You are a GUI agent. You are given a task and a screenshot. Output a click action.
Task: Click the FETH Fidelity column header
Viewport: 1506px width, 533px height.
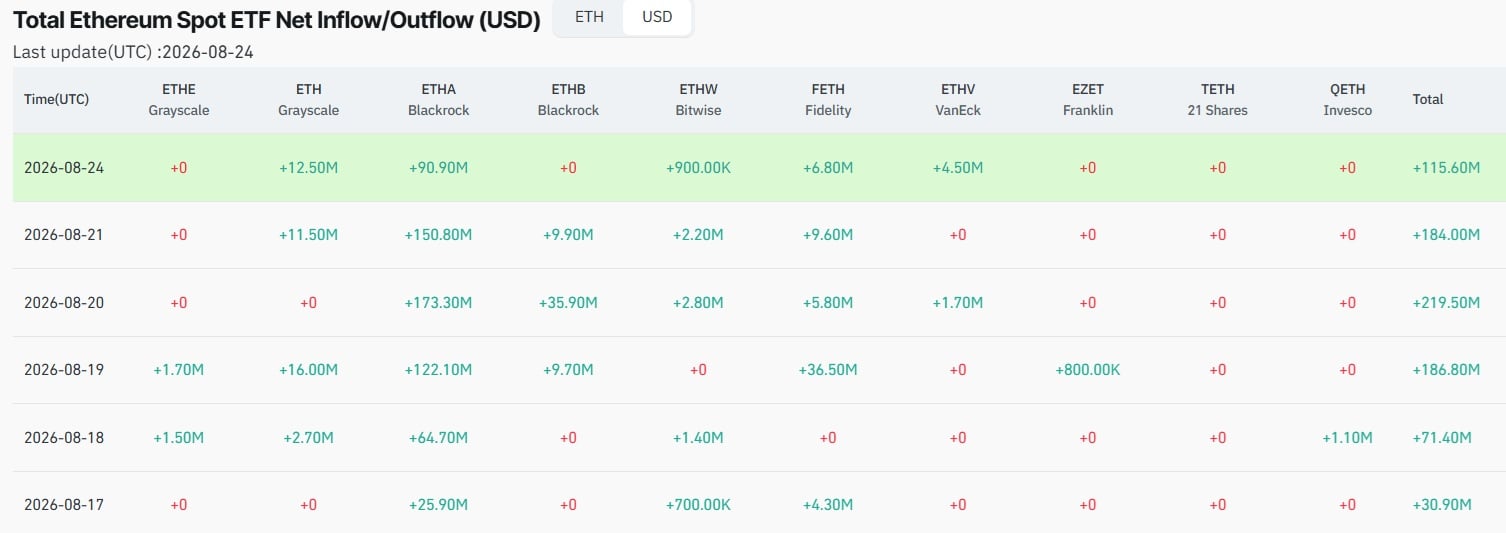[828, 100]
